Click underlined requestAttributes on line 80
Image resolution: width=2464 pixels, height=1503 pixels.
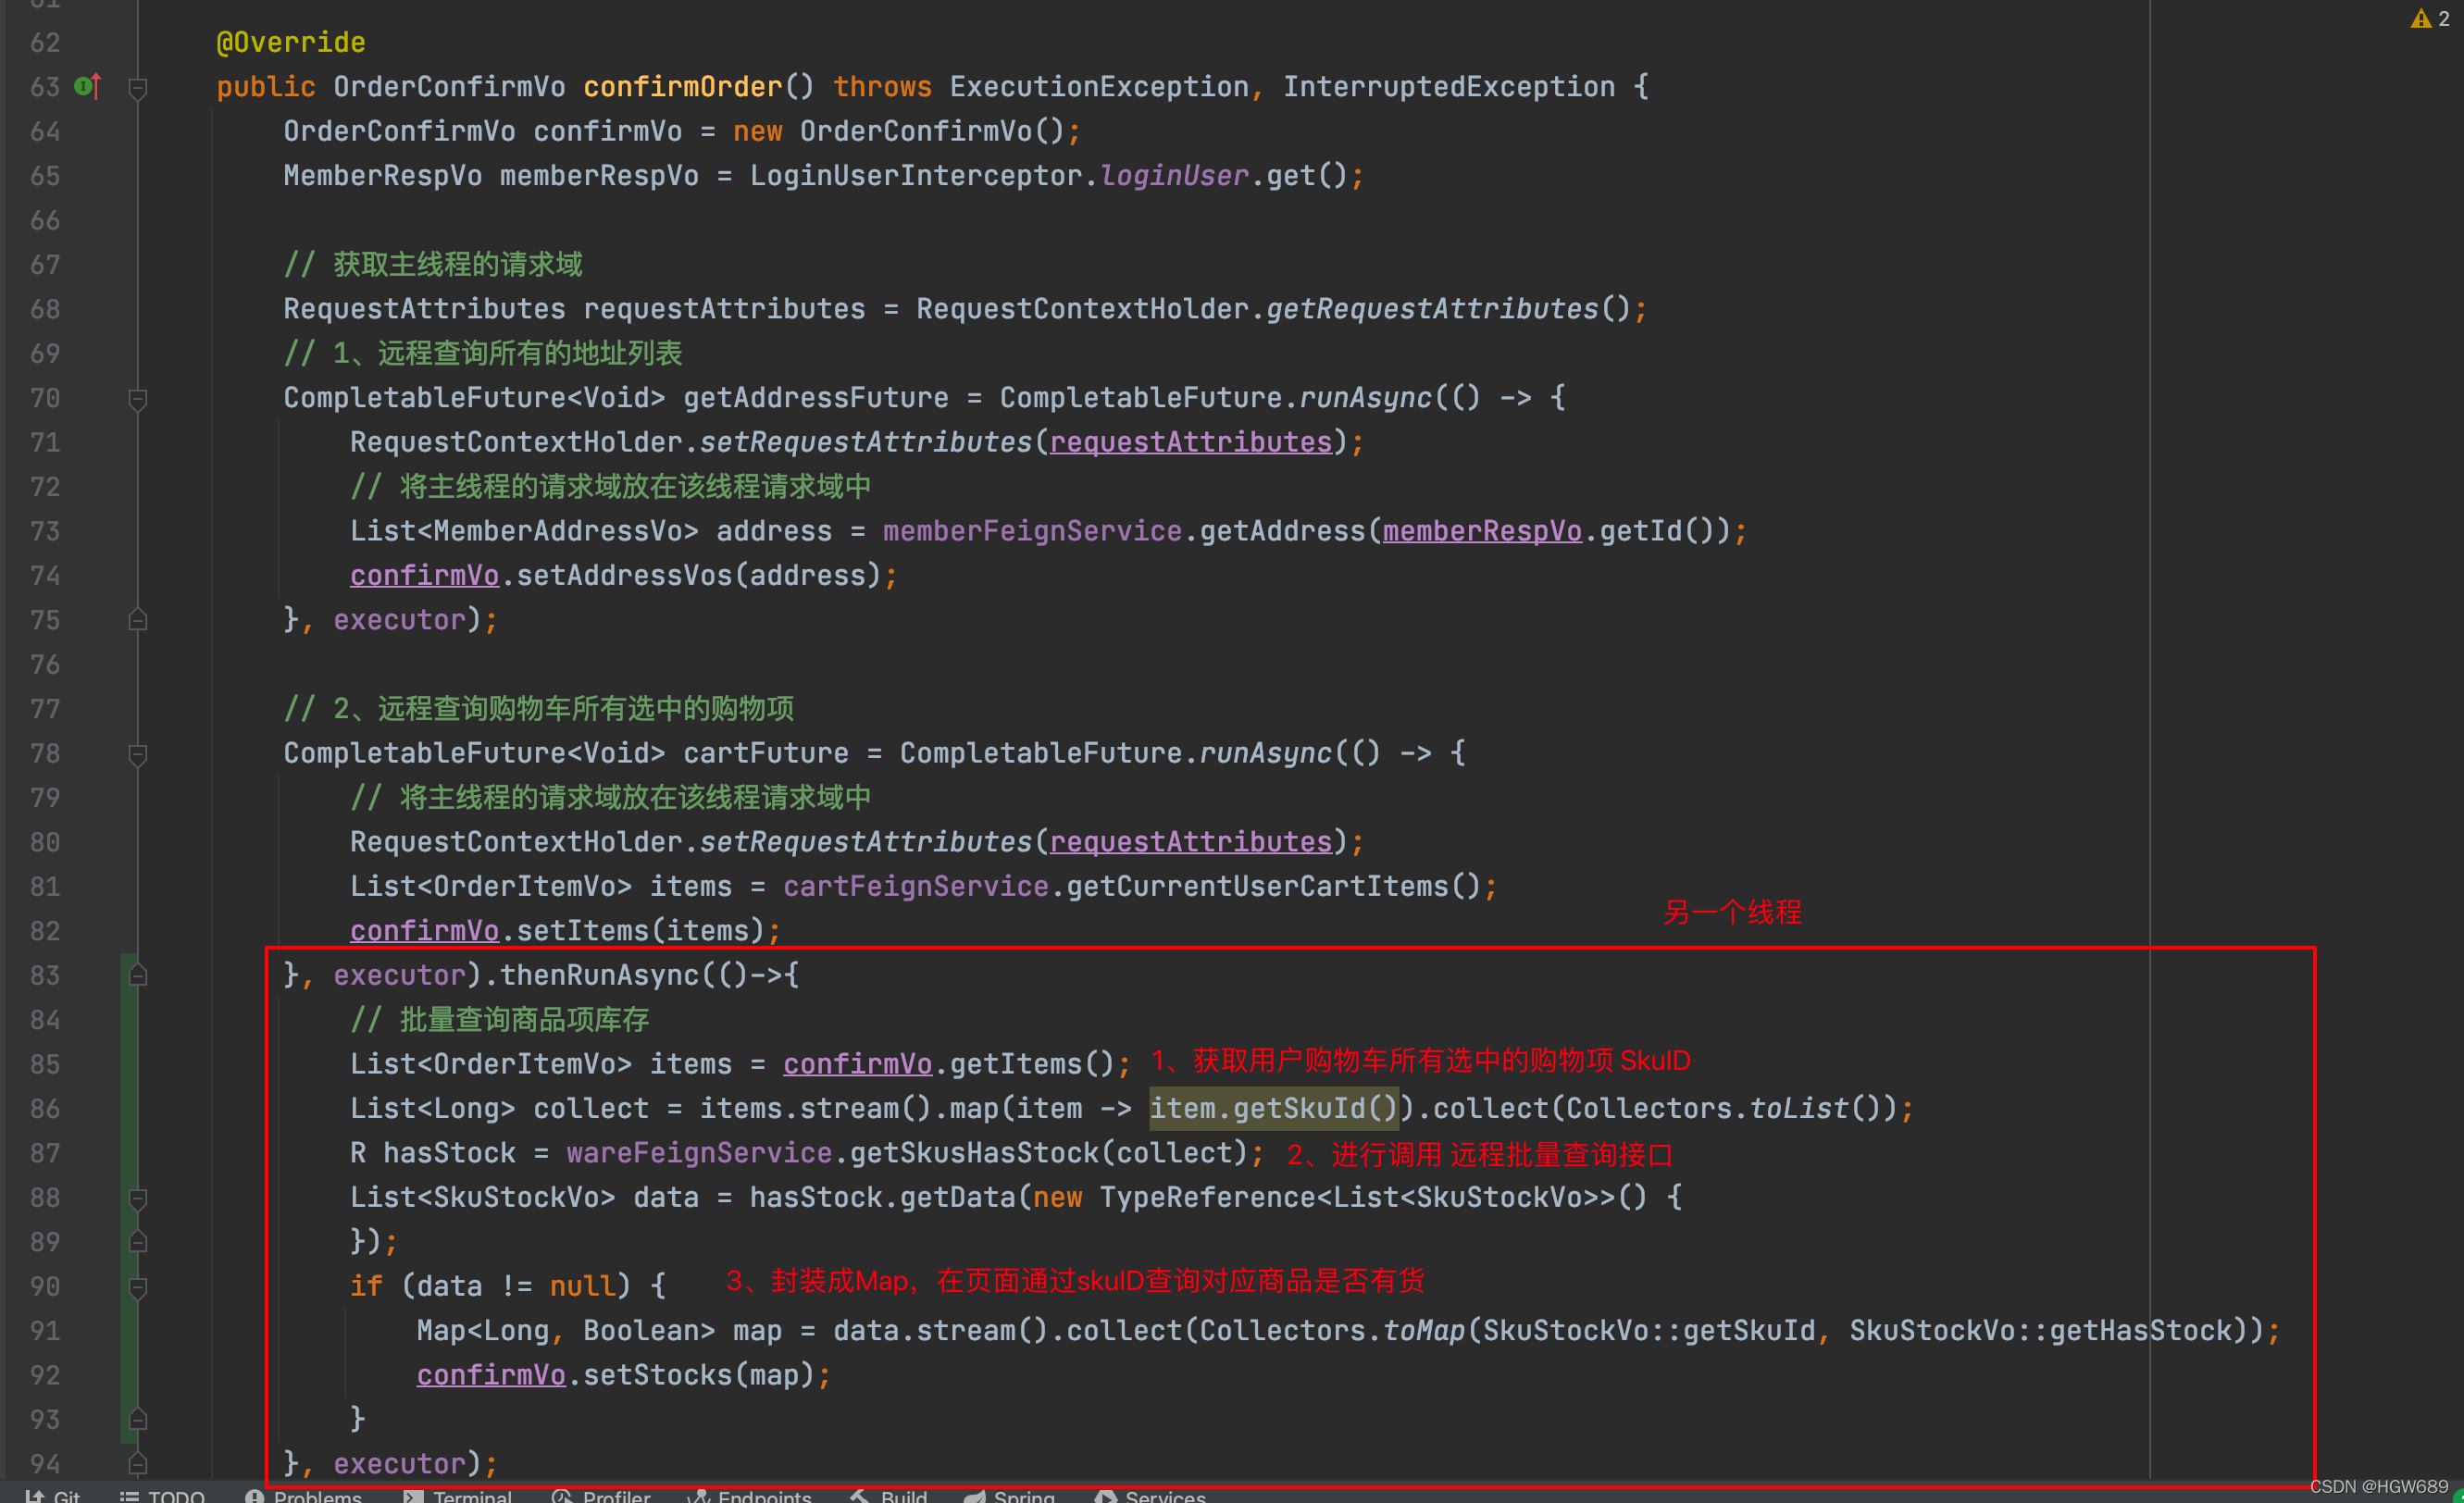[1191, 842]
